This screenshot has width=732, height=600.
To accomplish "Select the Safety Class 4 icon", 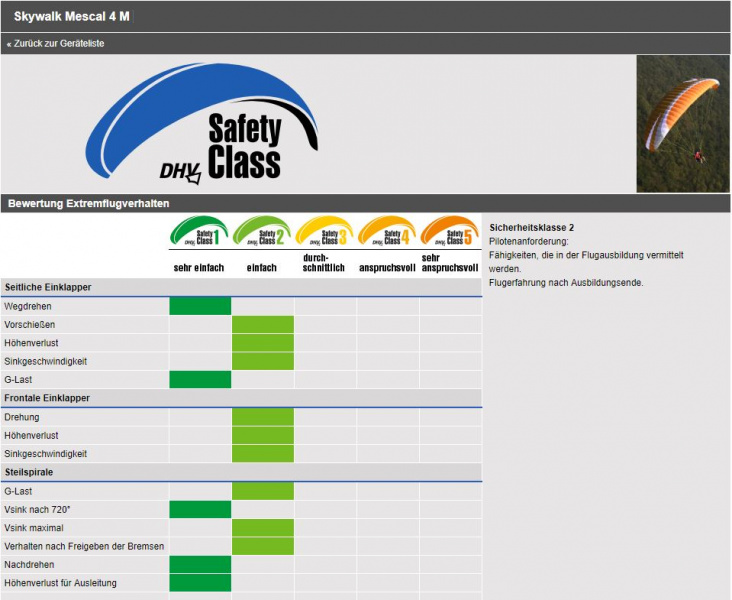I will pyautogui.click(x=387, y=231).
